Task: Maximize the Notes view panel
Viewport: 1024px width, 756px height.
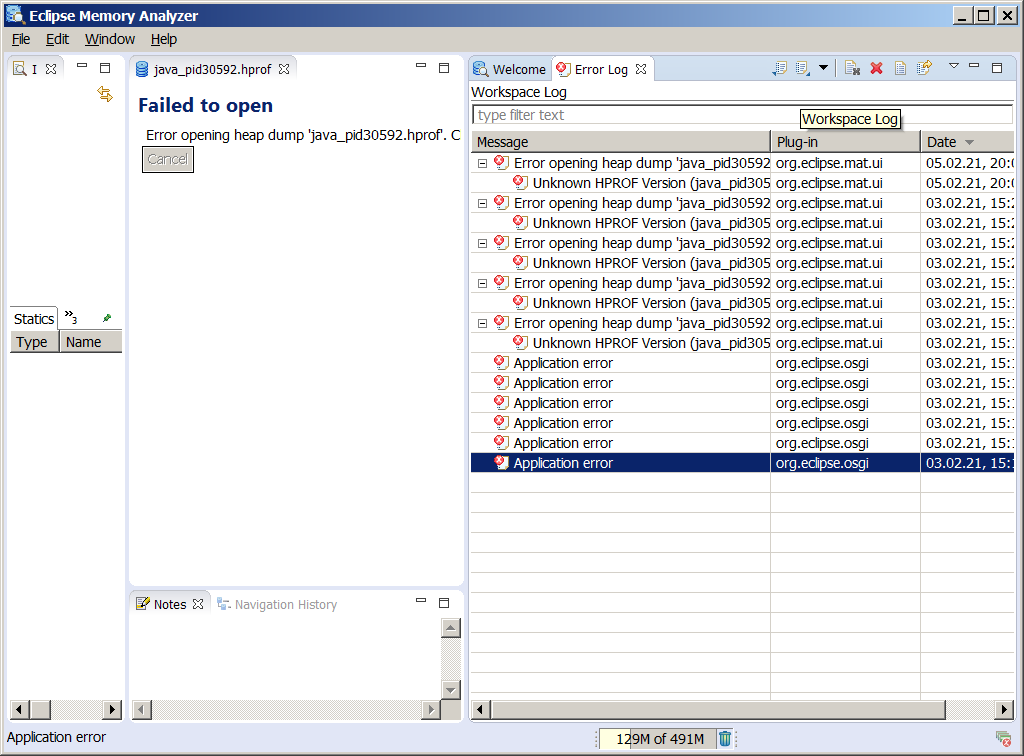Action: (x=444, y=603)
